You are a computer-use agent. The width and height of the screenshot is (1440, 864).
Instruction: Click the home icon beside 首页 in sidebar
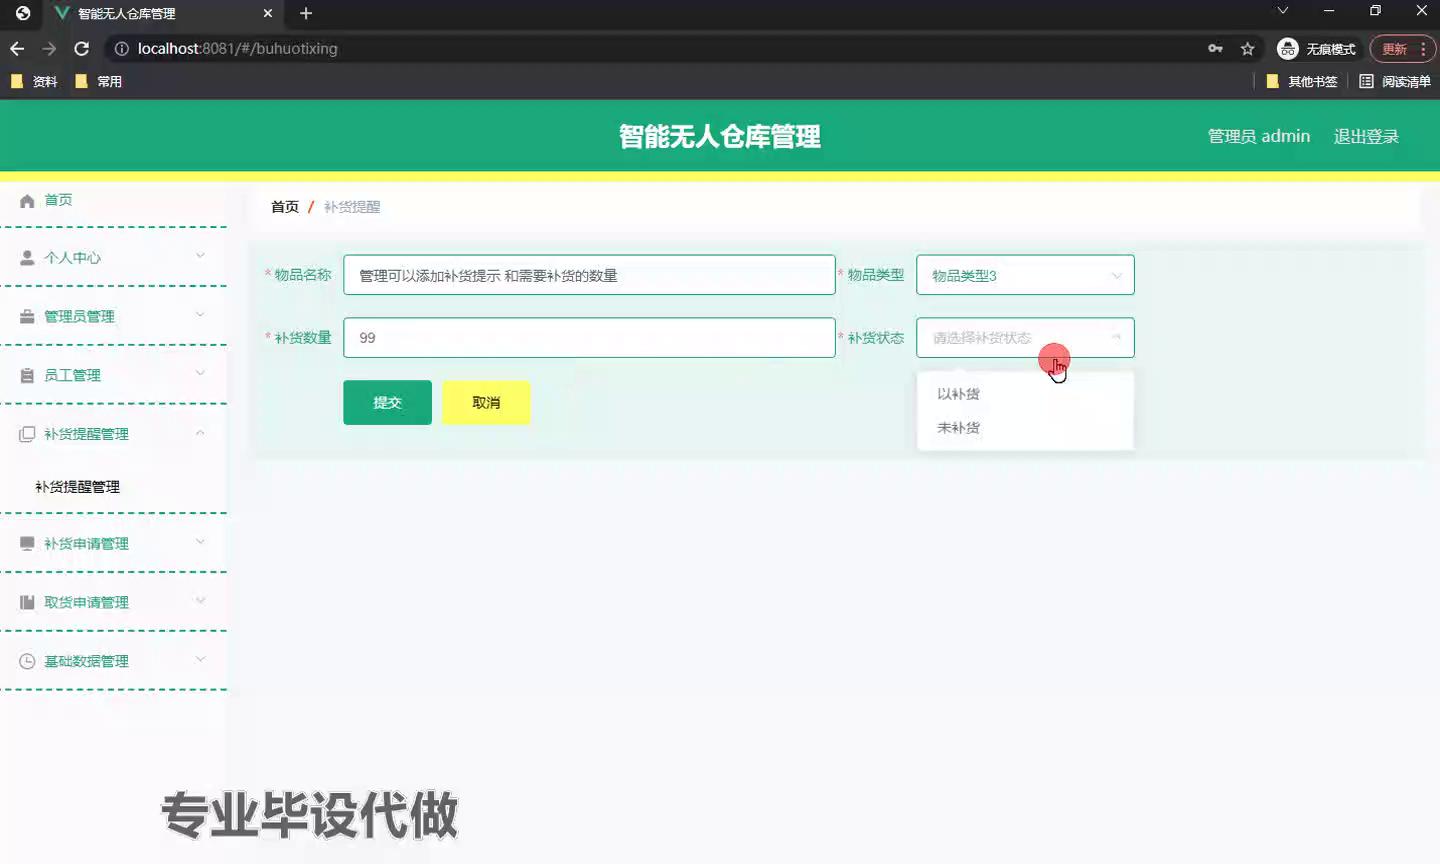point(27,201)
